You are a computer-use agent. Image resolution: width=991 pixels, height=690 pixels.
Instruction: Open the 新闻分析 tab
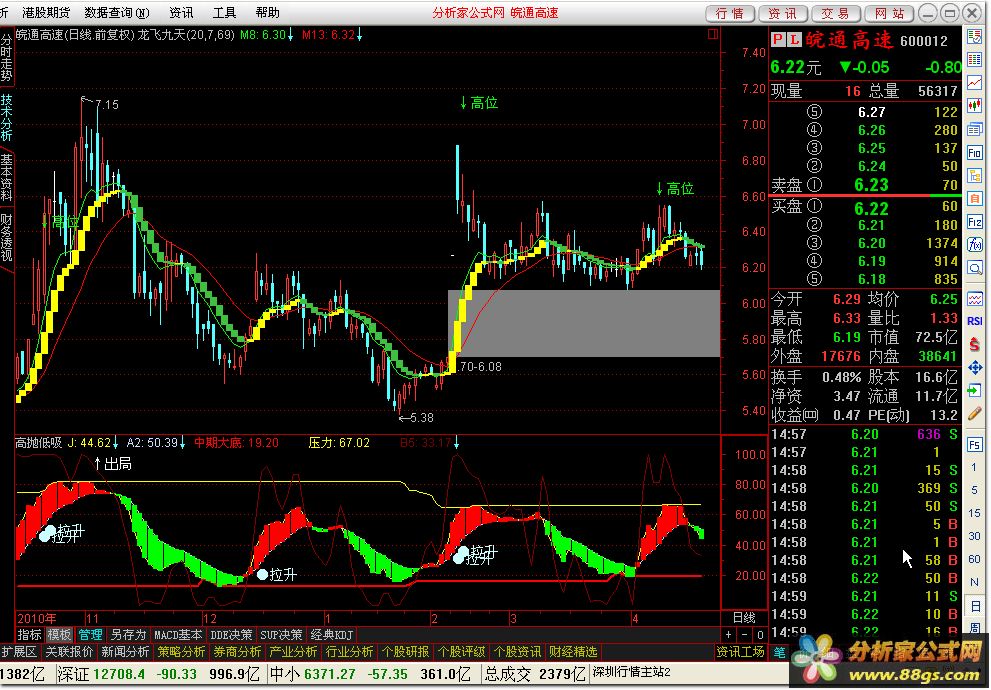point(125,651)
